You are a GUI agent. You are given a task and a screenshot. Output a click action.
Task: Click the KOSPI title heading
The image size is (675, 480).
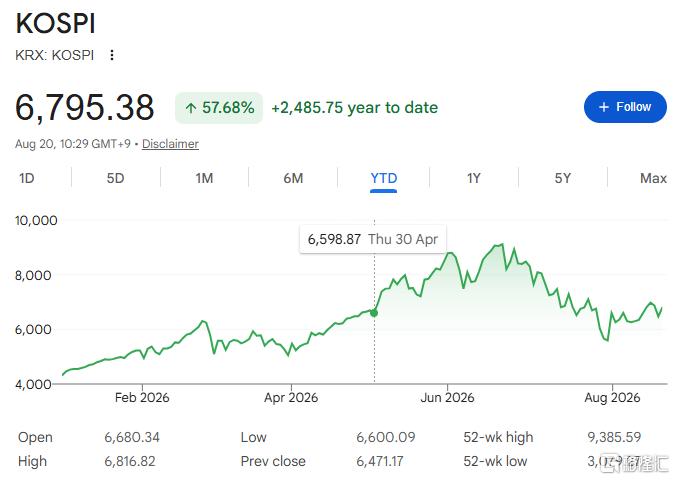pos(55,23)
